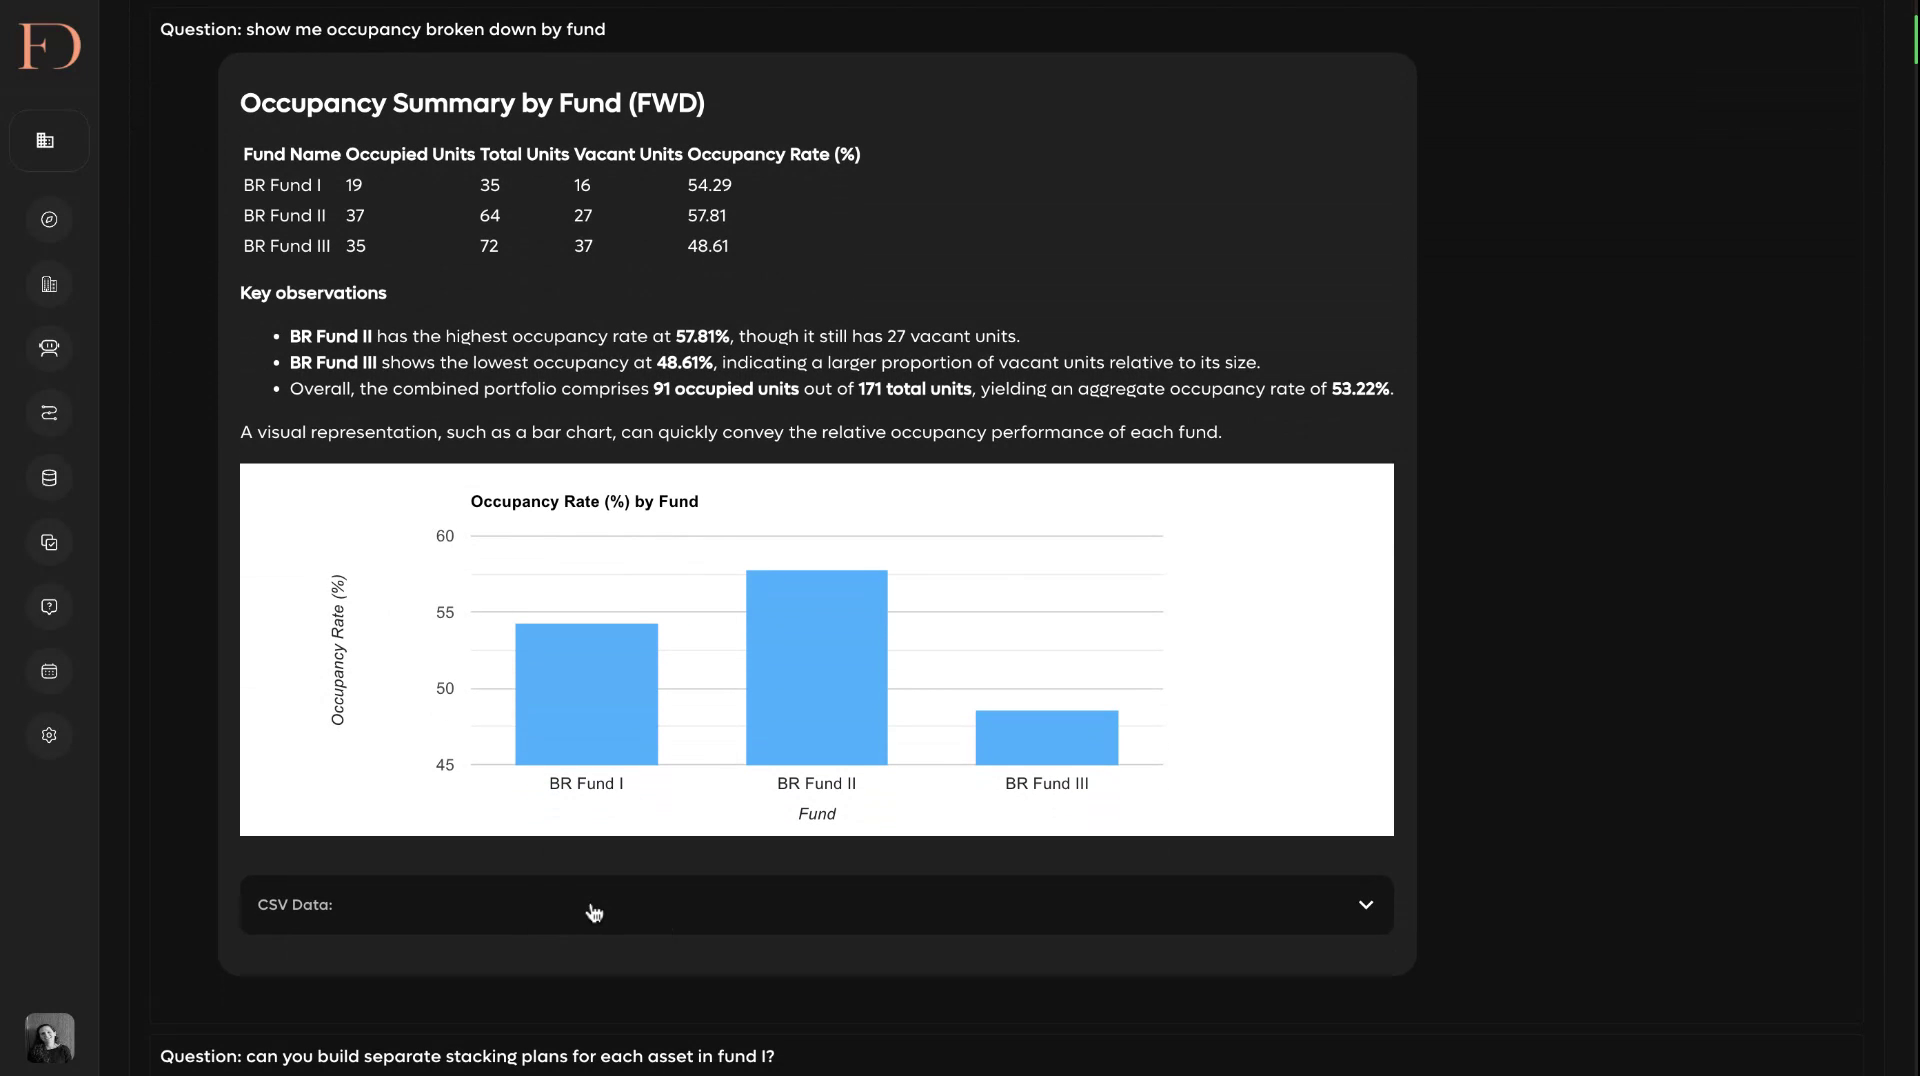Click the total units value 72

coord(489,246)
